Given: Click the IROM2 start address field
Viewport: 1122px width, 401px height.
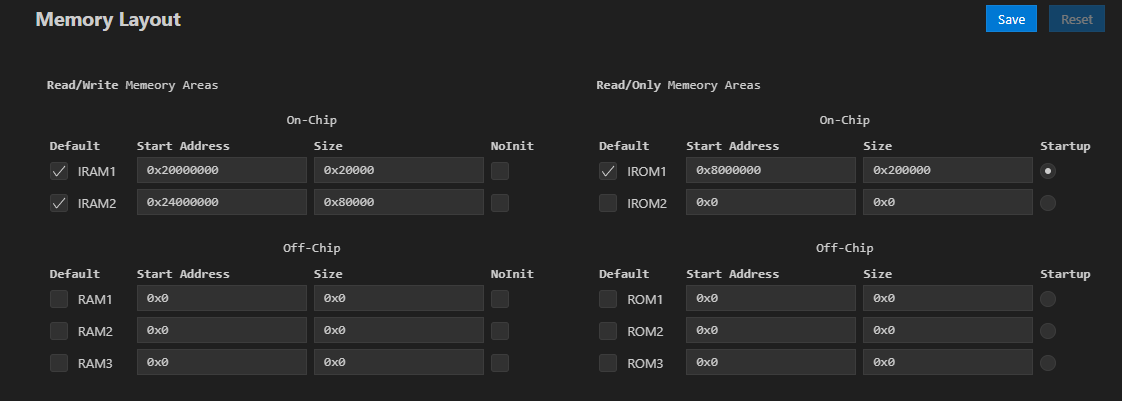Looking at the screenshot, I should pos(770,203).
